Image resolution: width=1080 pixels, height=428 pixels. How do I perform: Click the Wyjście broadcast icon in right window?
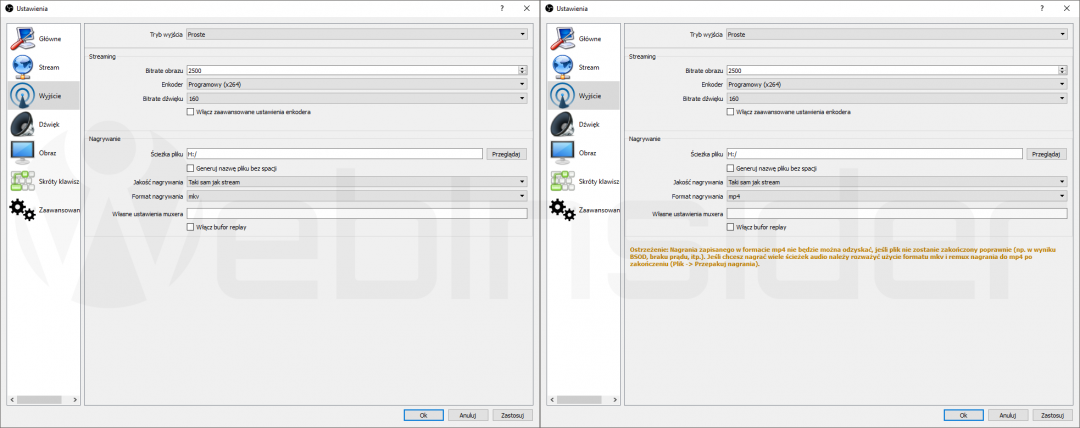[x=562, y=95]
